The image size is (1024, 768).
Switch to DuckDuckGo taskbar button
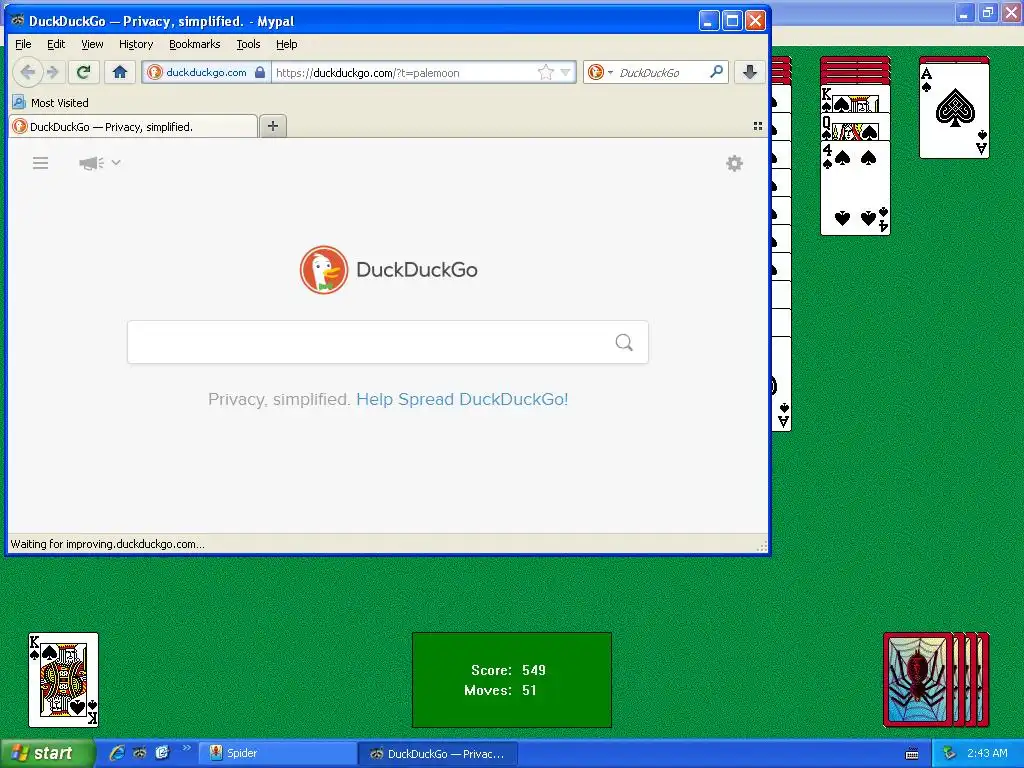coord(438,754)
